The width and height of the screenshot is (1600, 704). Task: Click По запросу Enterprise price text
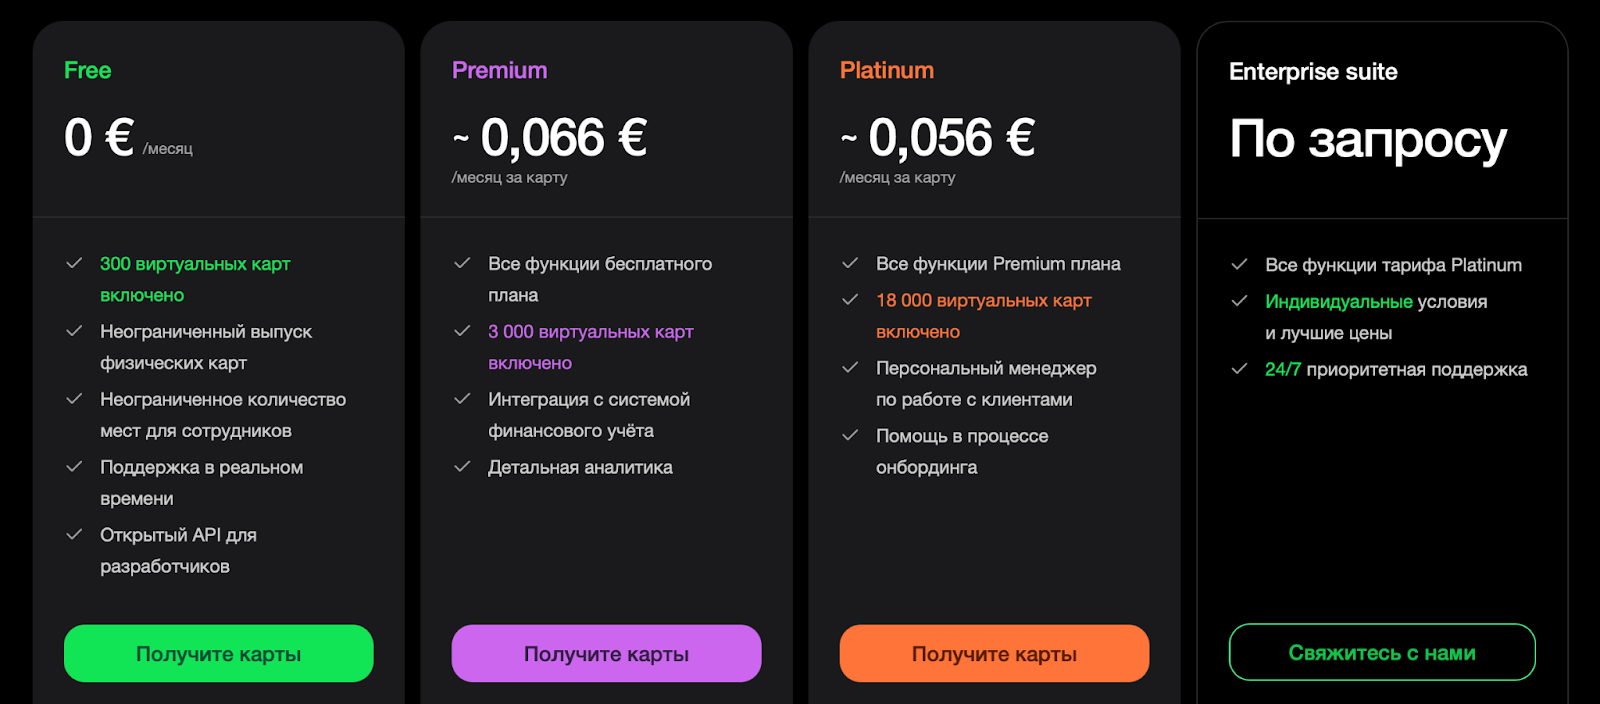coord(1368,140)
